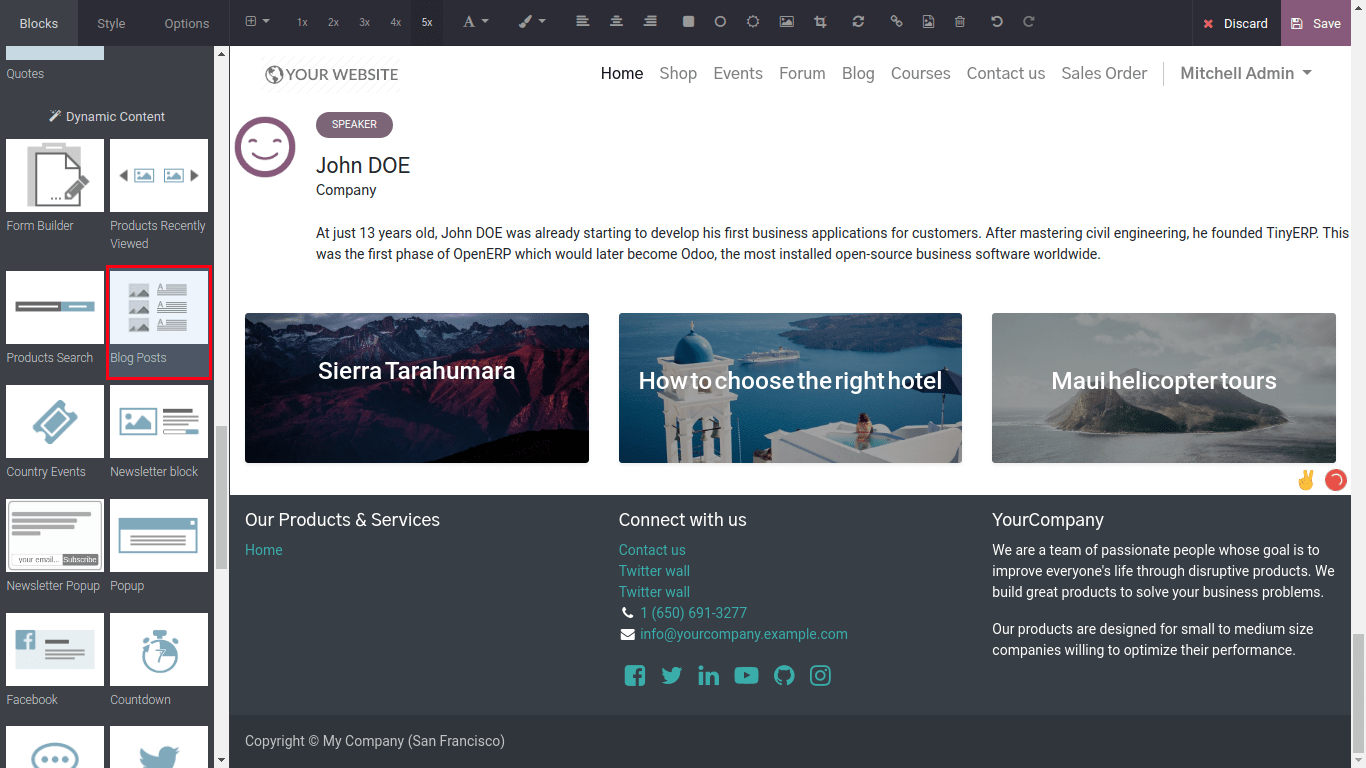This screenshot has height=768, width=1366.
Task: Set icon size to 2x
Action: tap(333, 22)
